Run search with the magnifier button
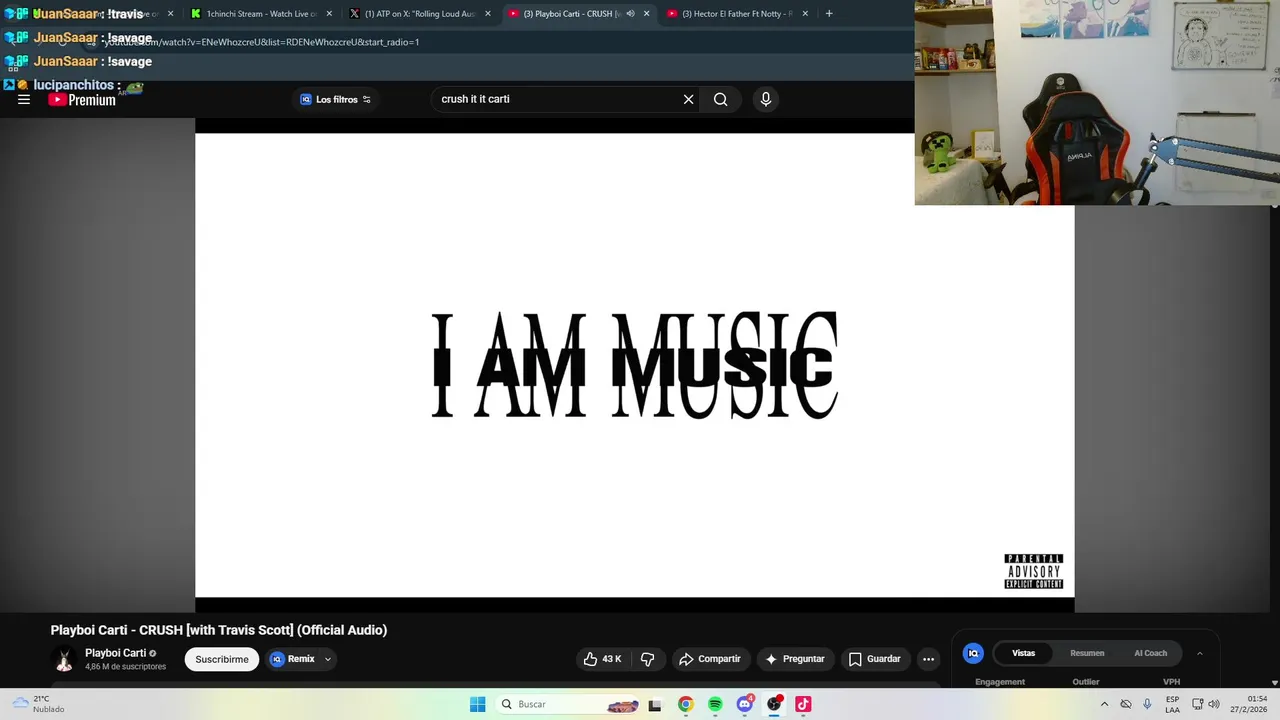Screen dimensions: 1280x720 coord(720,100)
